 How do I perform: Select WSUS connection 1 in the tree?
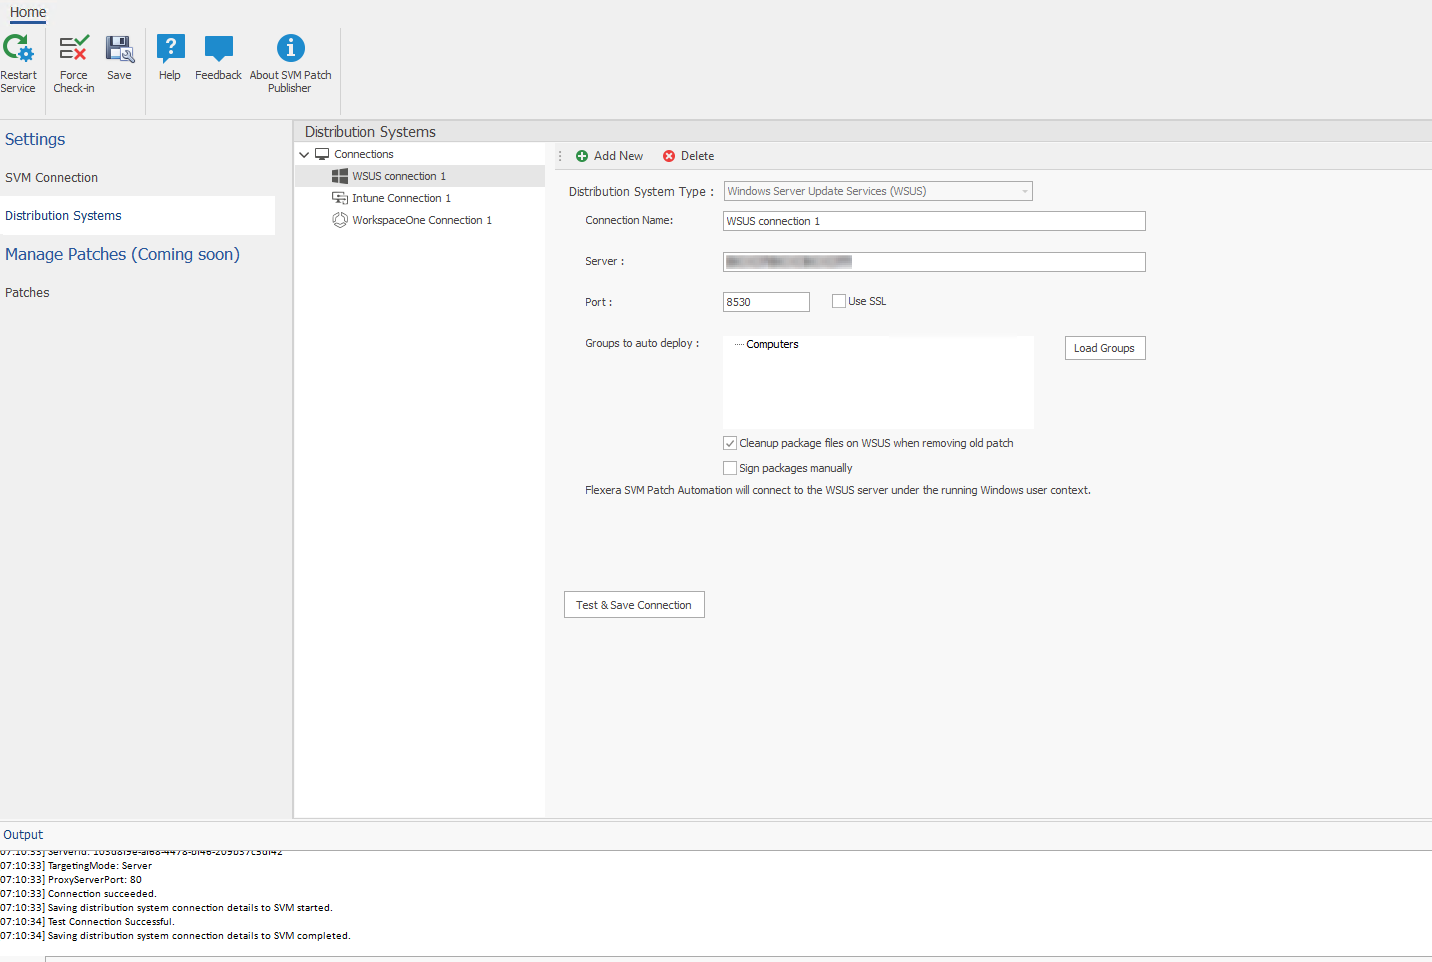[399, 176]
